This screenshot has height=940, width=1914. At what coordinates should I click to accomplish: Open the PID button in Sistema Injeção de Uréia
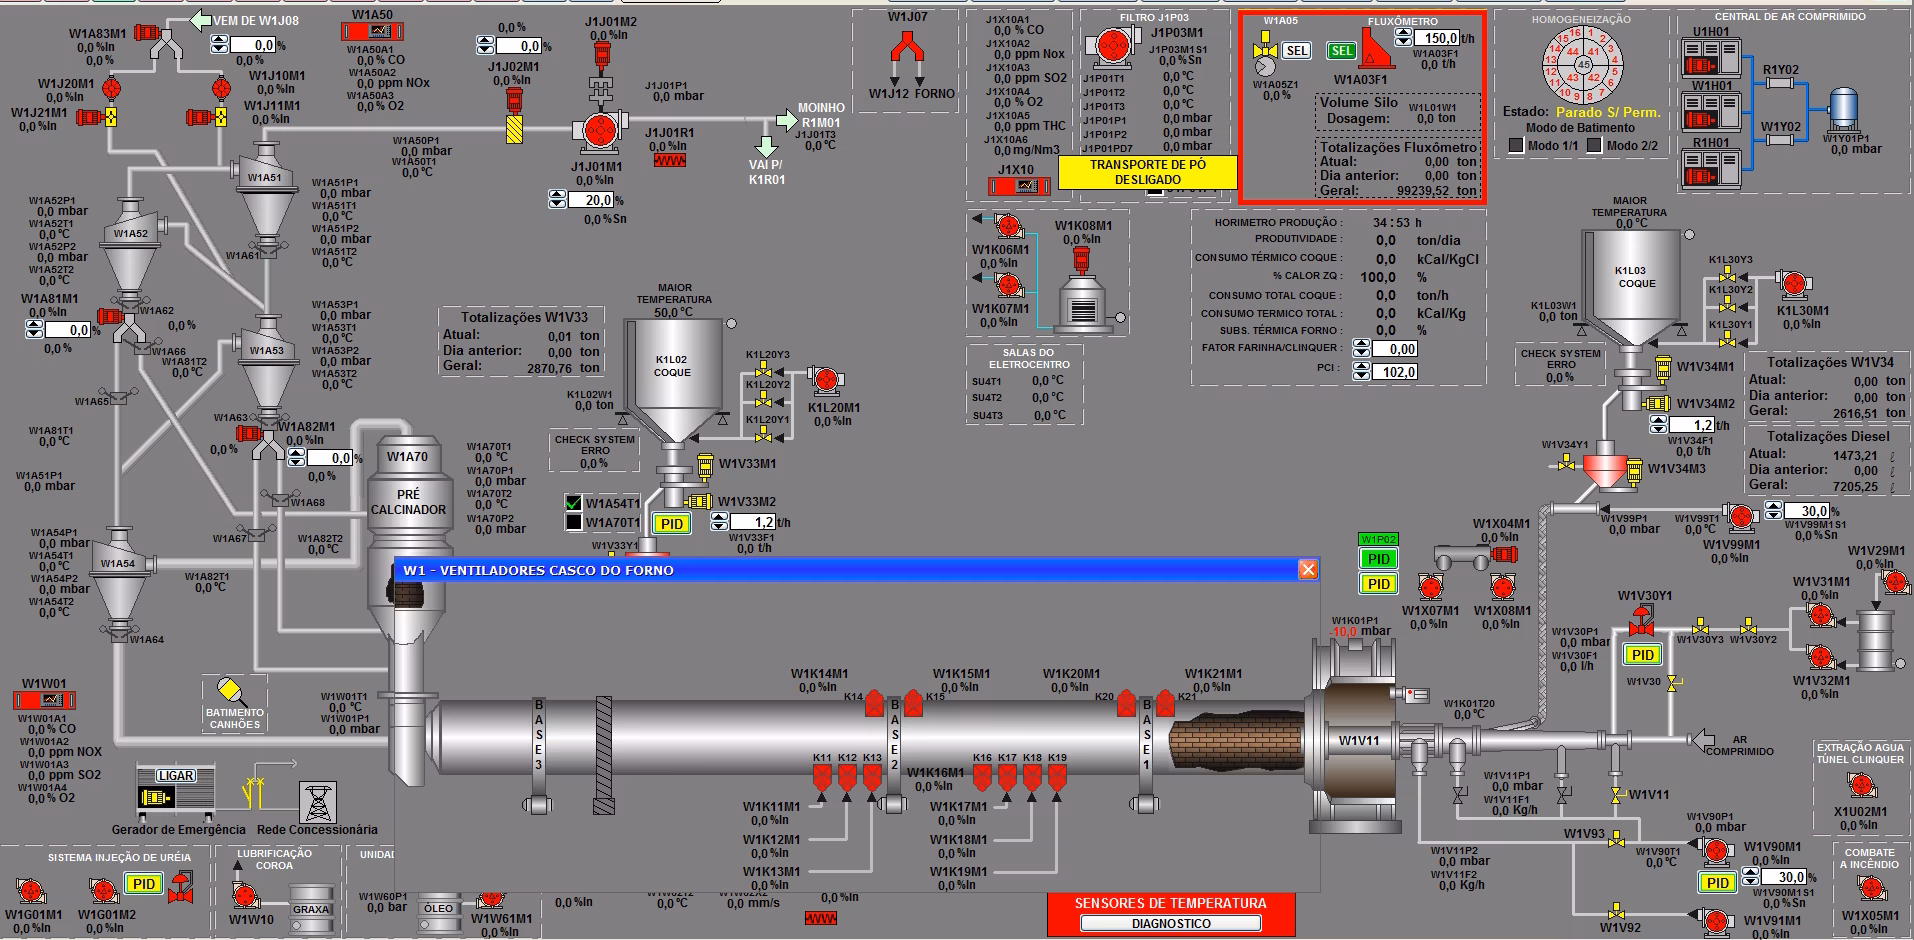pos(144,884)
